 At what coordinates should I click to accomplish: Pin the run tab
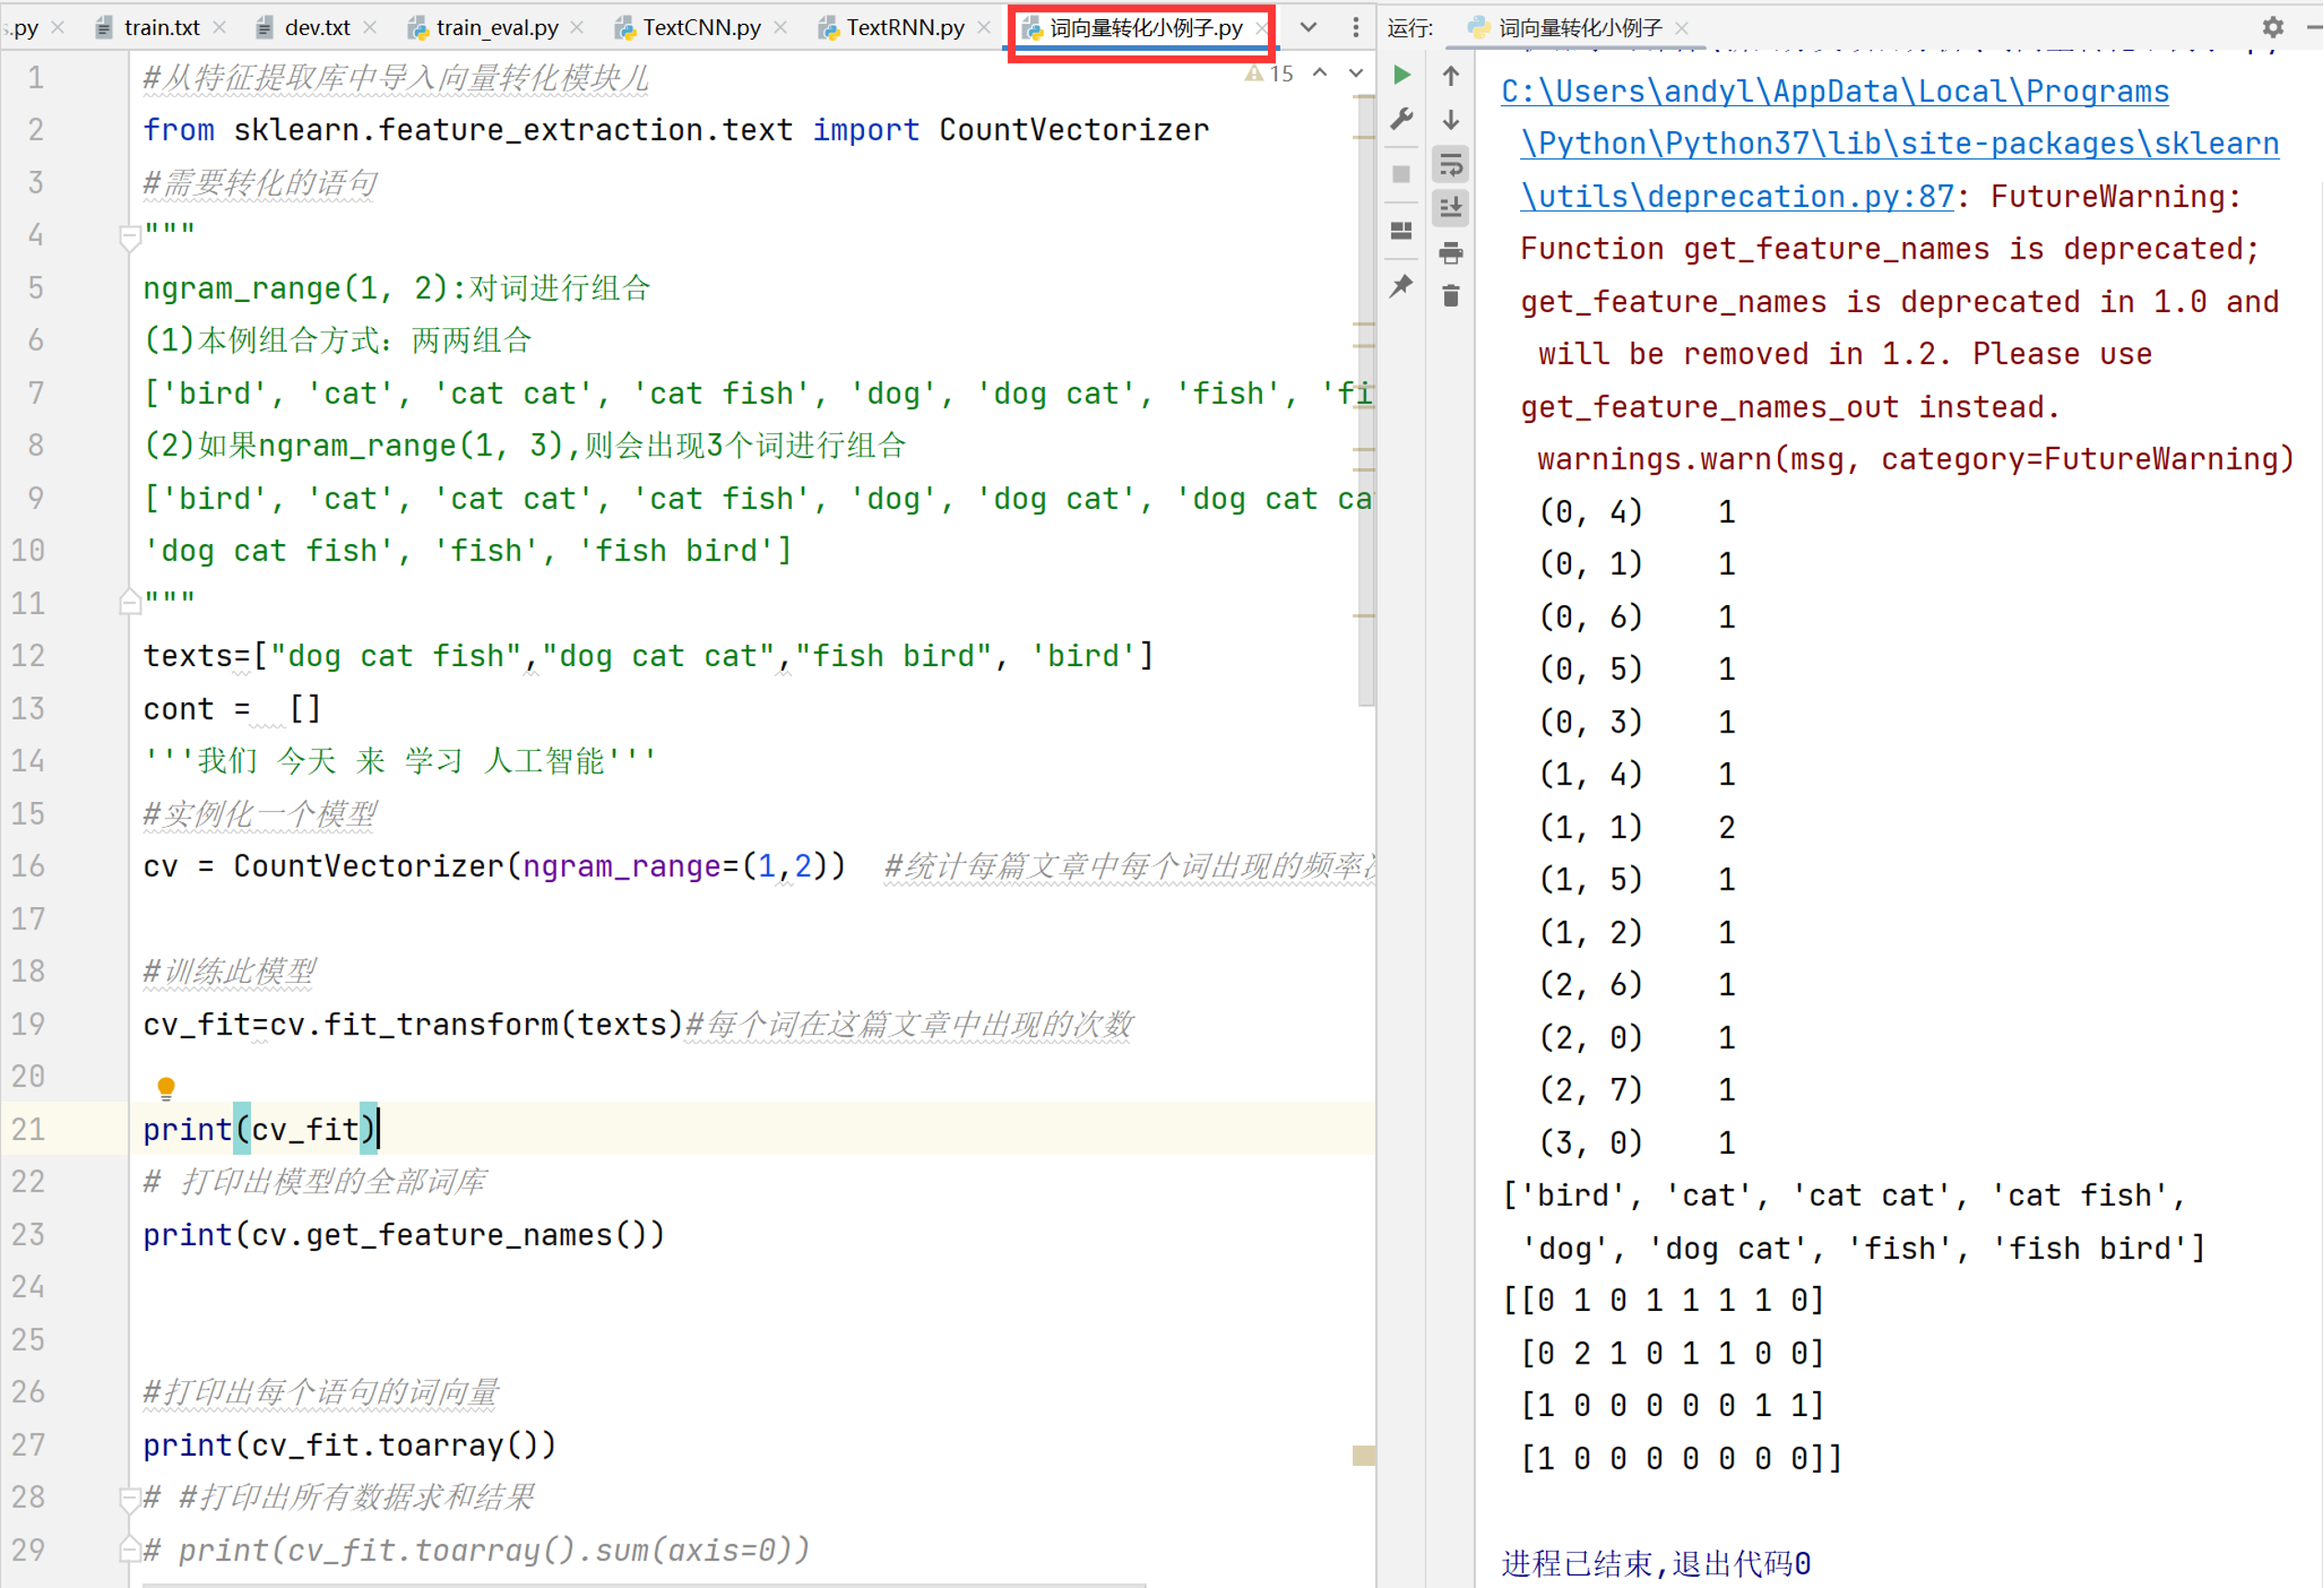(1402, 286)
